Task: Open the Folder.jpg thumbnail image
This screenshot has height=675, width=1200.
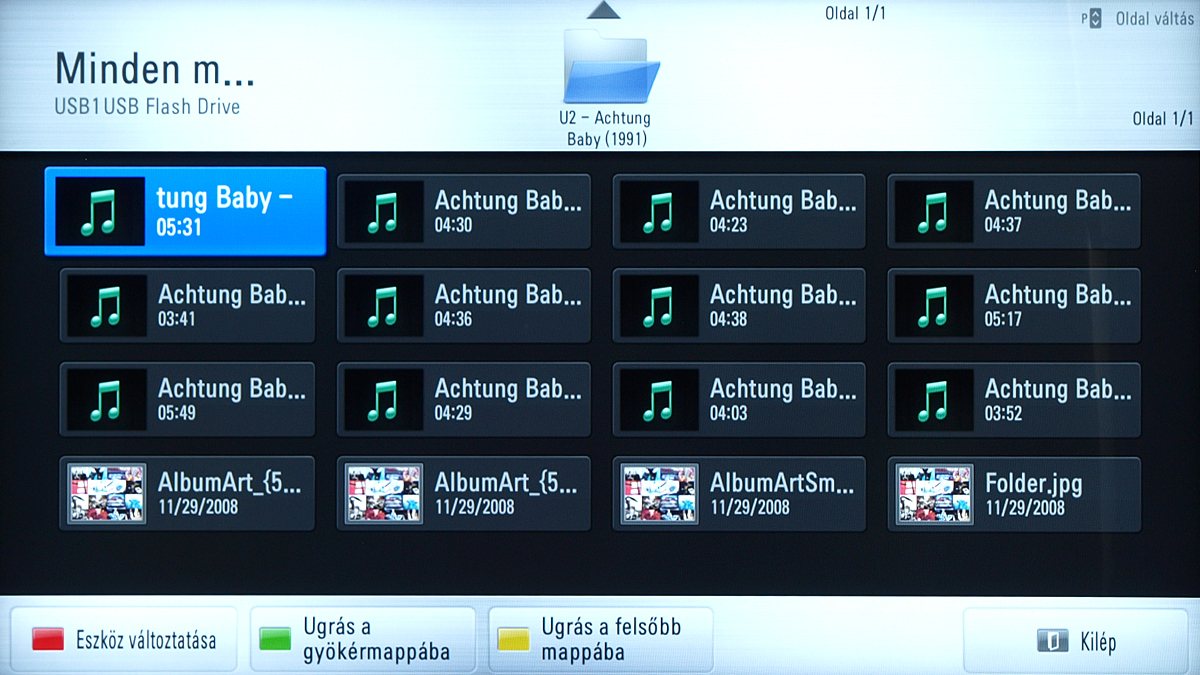Action: [934, 494]
